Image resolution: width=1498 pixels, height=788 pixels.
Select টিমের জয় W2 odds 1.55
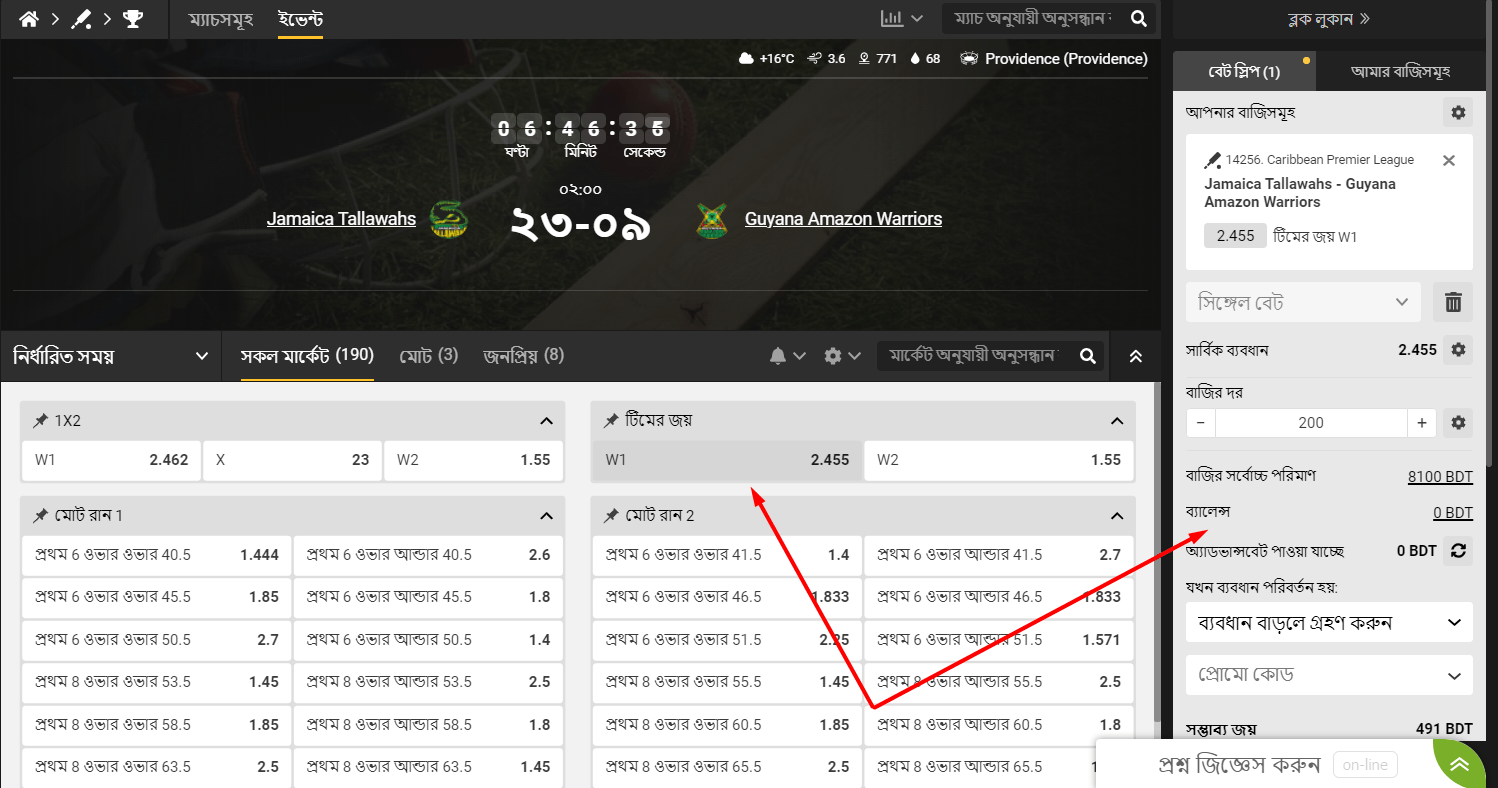coord(999,460)
